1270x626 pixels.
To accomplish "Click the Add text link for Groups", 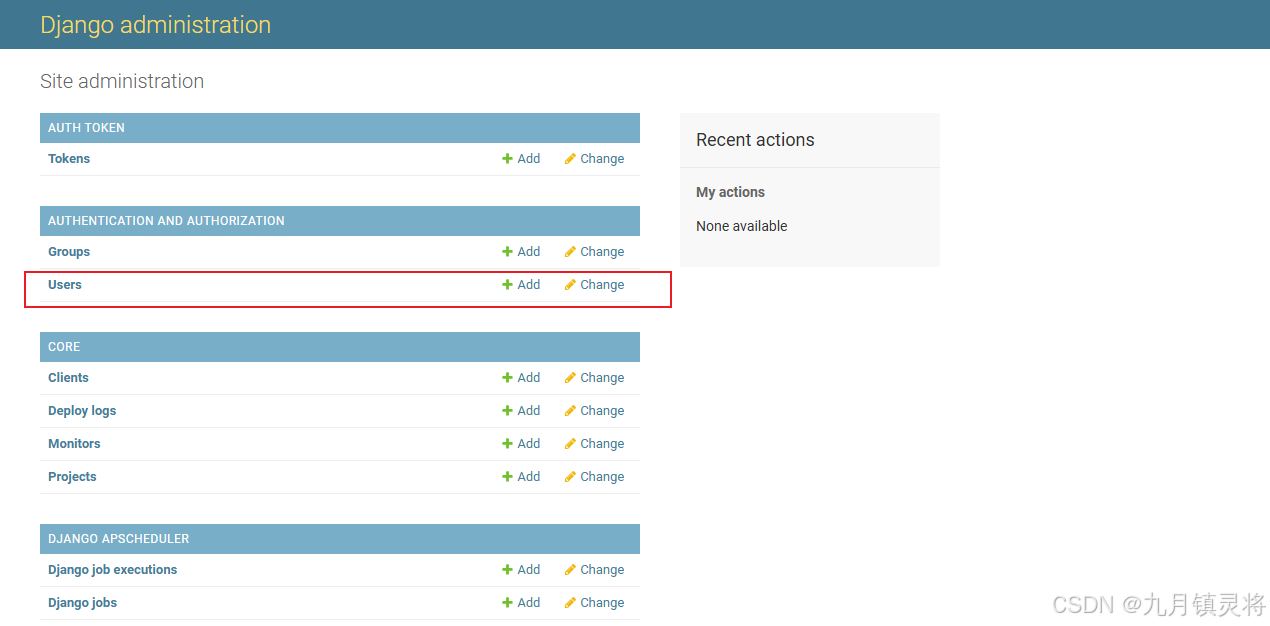I will (529, 252).
